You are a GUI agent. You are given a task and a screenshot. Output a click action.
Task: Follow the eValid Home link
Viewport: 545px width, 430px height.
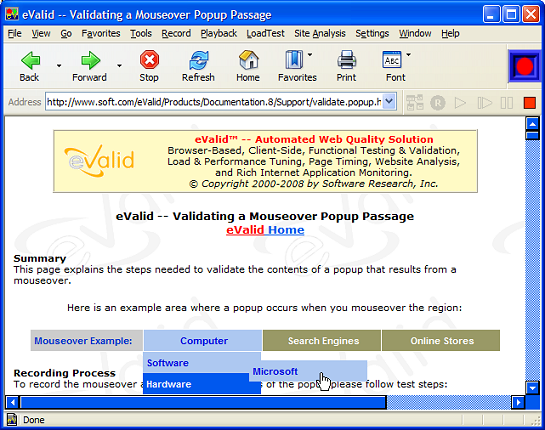265,230
